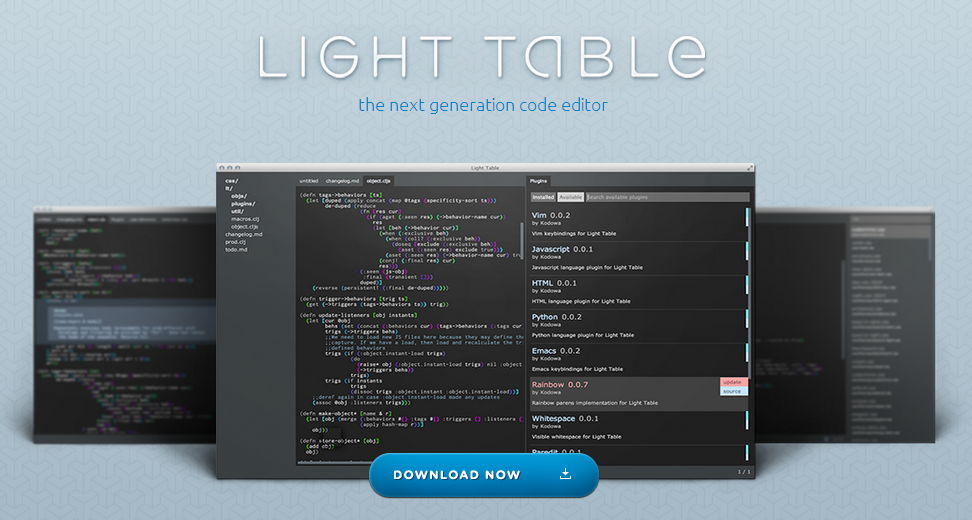Select the Whitespace 0.0.1 plugin entry
Image resolution: width=972 pixels, height=520 pixels.
click(x=638, y=428)
